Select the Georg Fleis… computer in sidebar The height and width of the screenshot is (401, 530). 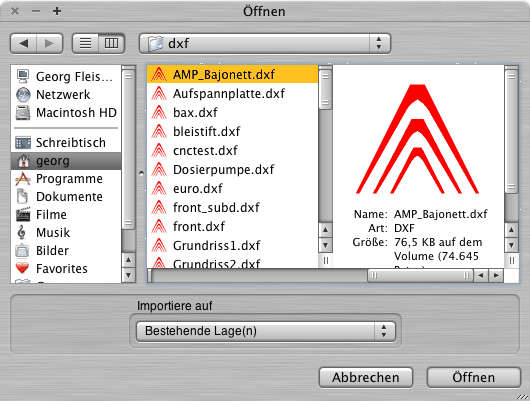click(66, 76)
